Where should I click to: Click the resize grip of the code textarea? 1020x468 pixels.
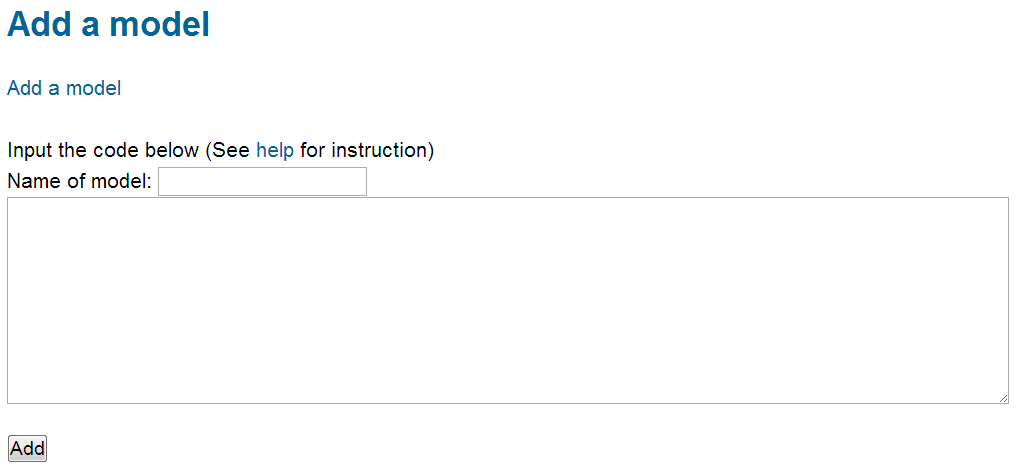(1003, 398)
